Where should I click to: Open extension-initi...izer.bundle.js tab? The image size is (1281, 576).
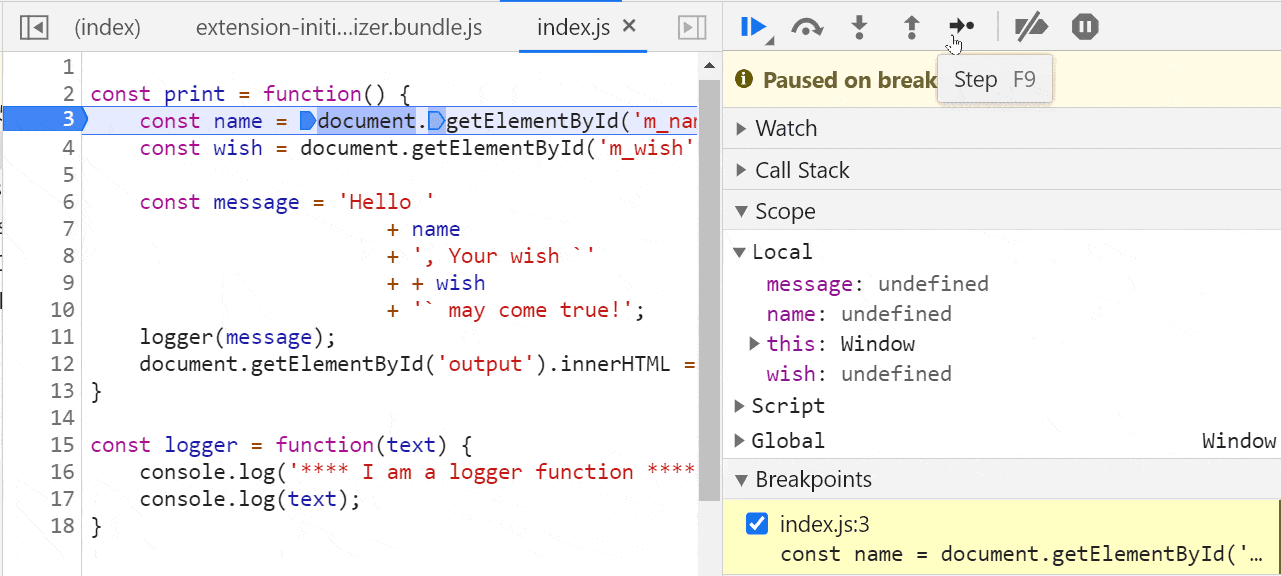pyautogui.click(x=339, y=27)
